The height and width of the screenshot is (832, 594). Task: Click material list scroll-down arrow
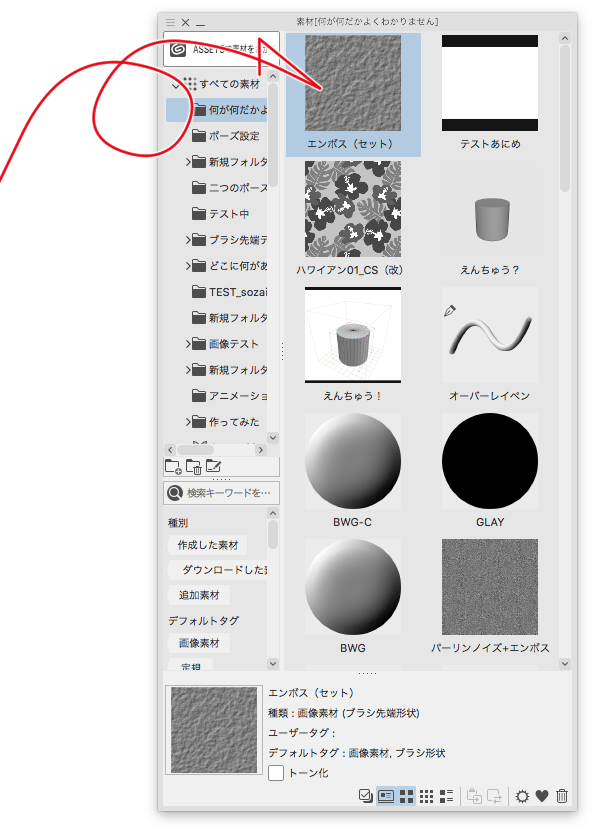[565, 663]
